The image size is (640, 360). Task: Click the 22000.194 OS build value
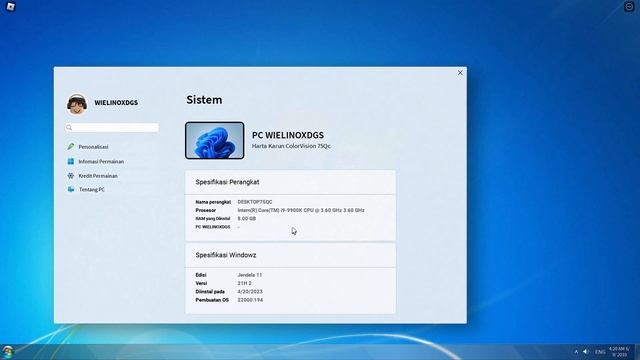pyautogui.click(x=250, y=300)
